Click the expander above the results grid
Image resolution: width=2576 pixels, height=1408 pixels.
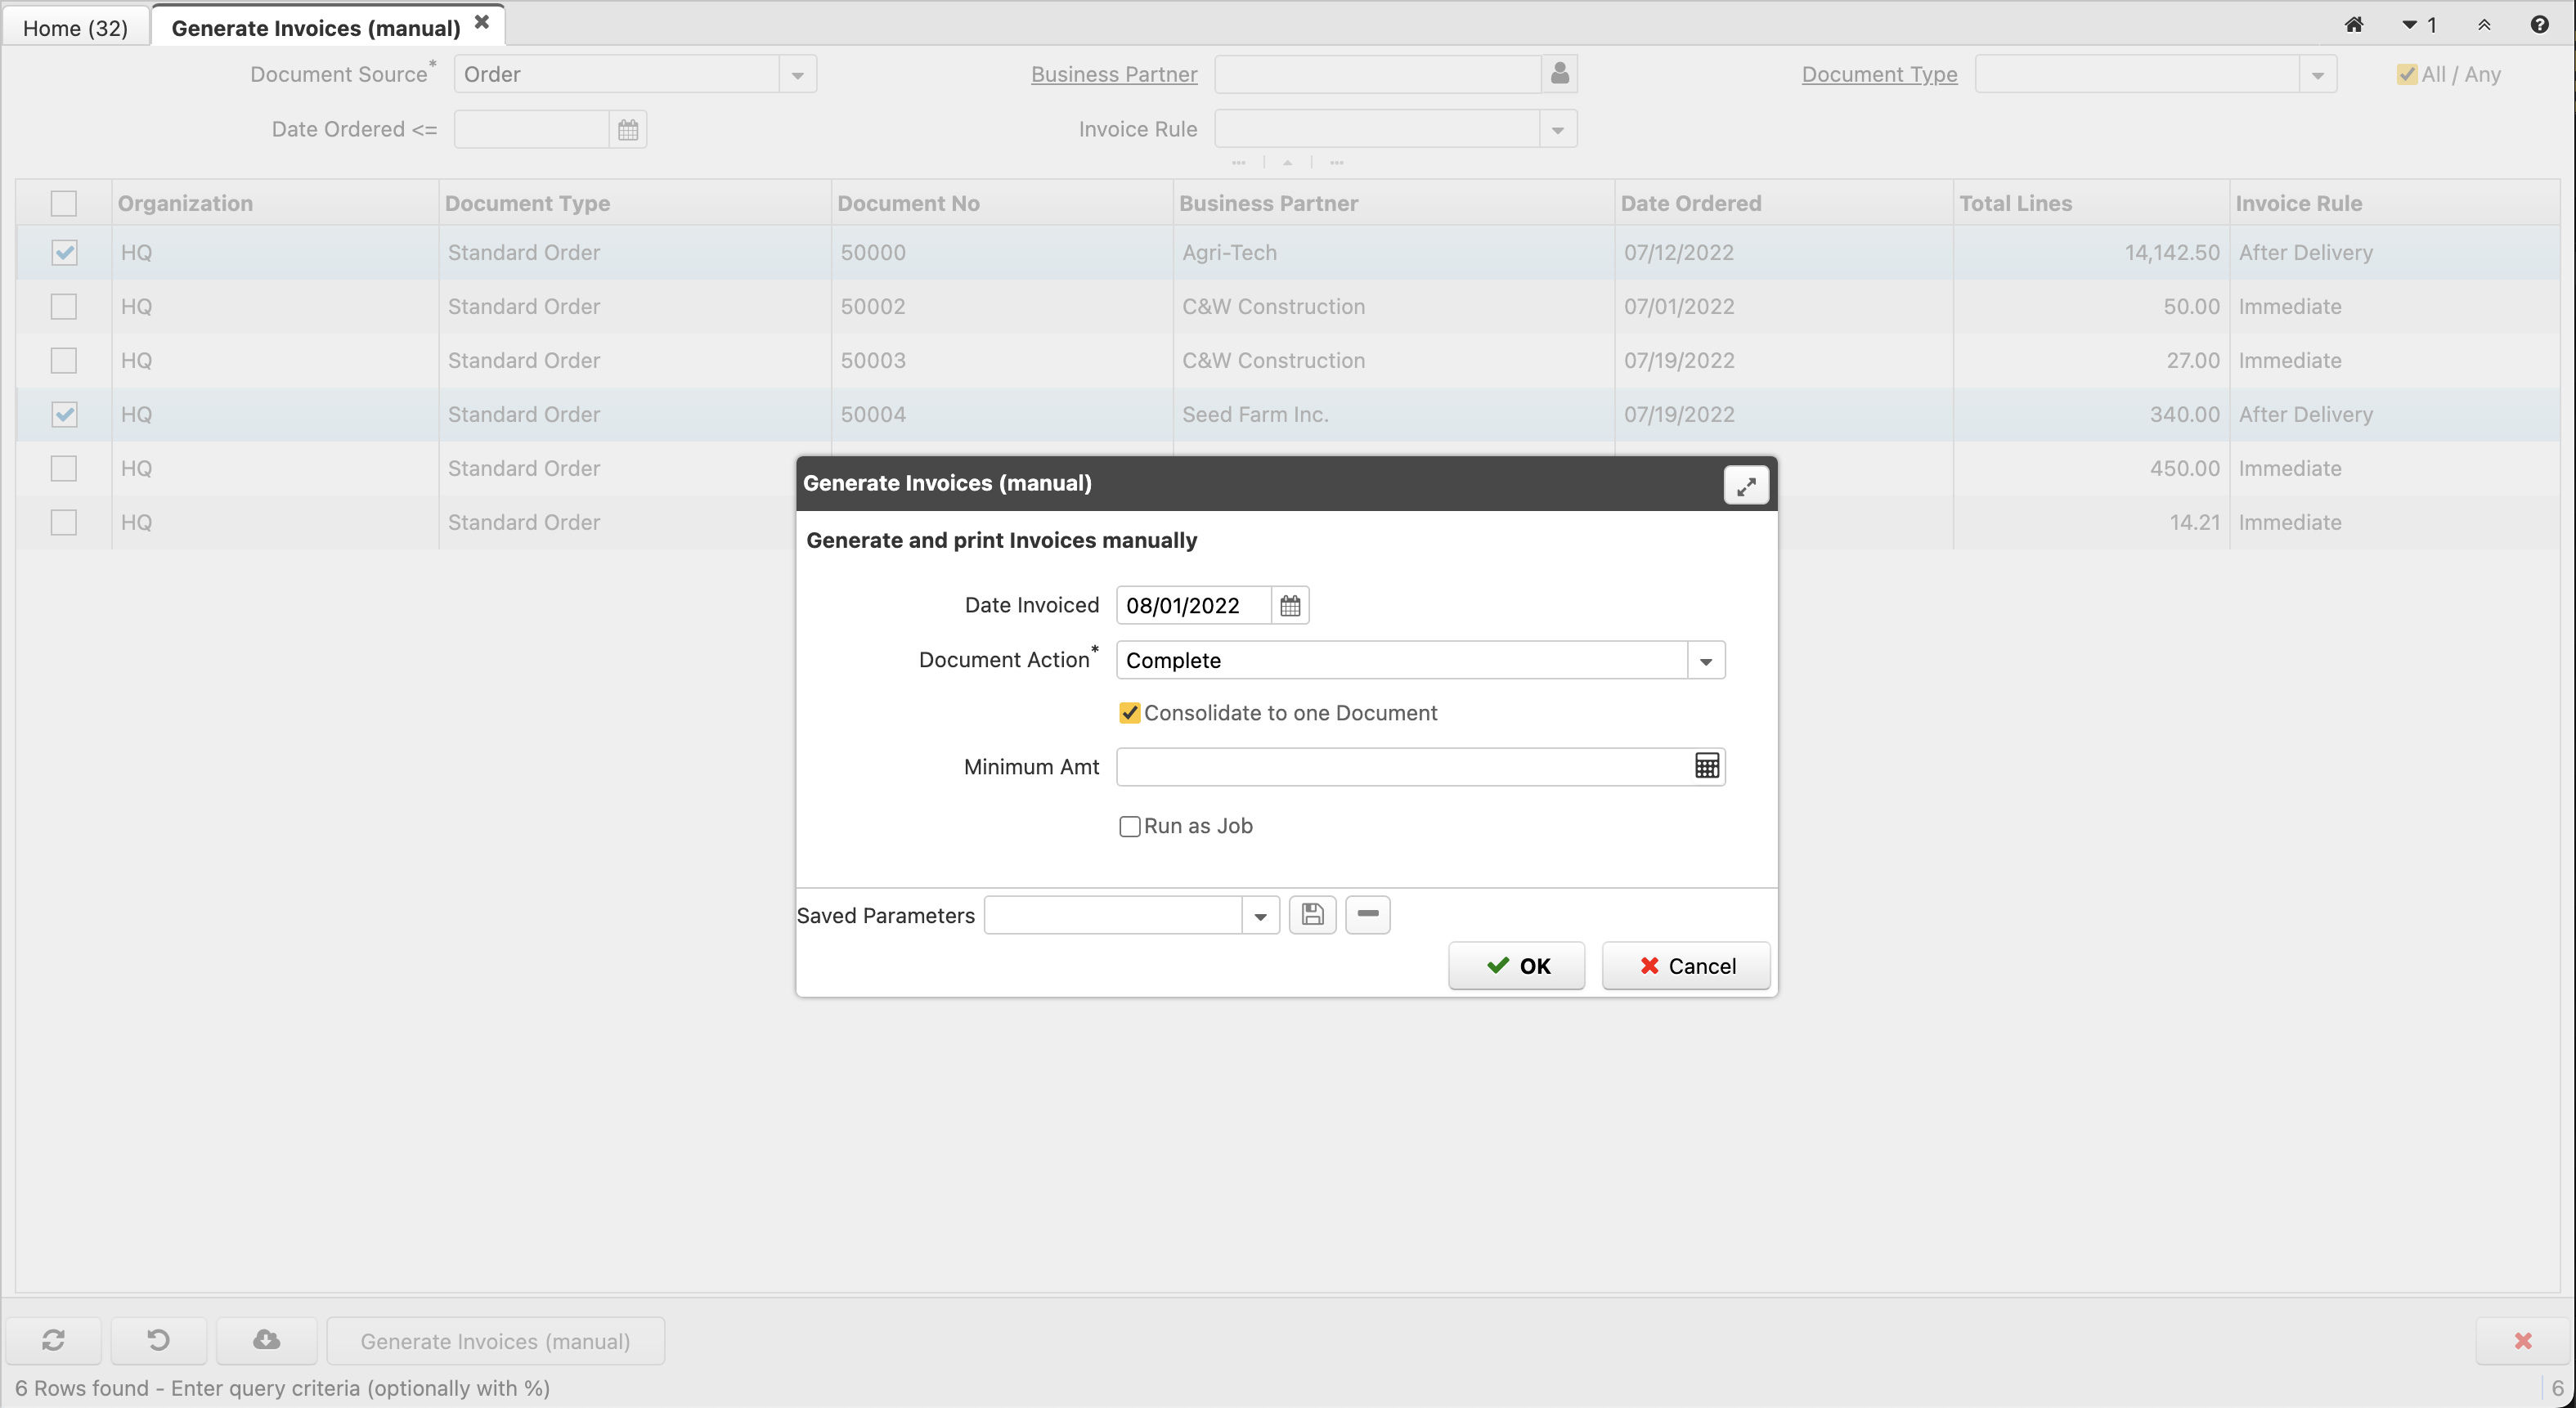(1288, 162)
